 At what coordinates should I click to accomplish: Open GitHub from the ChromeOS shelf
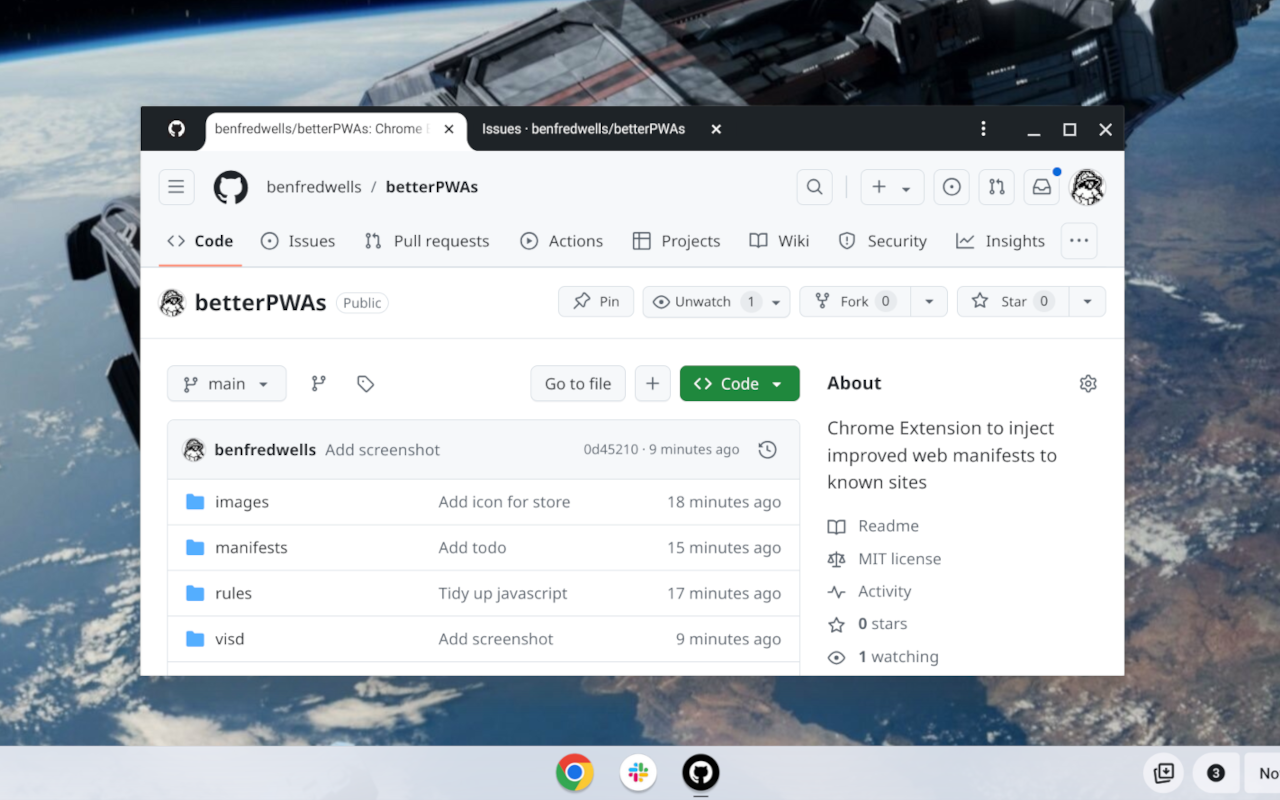point(700,773)
